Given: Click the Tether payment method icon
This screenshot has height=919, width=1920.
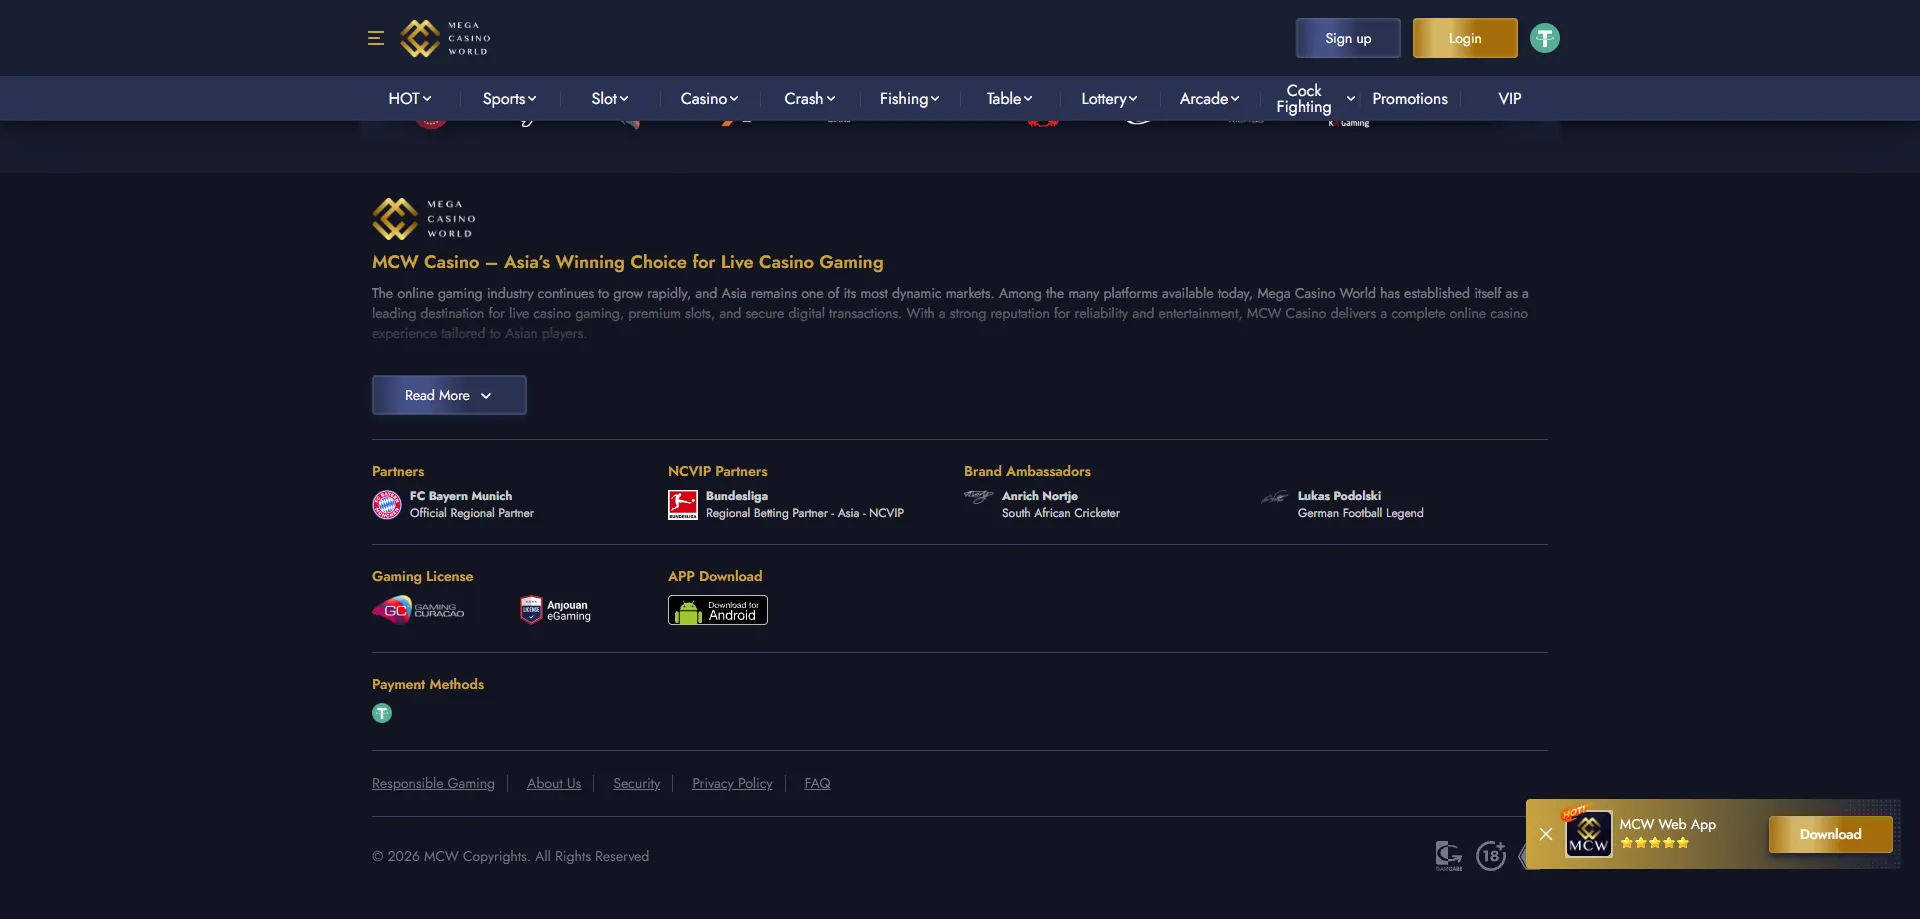Looking at the screenshot, I should (382, 713).
